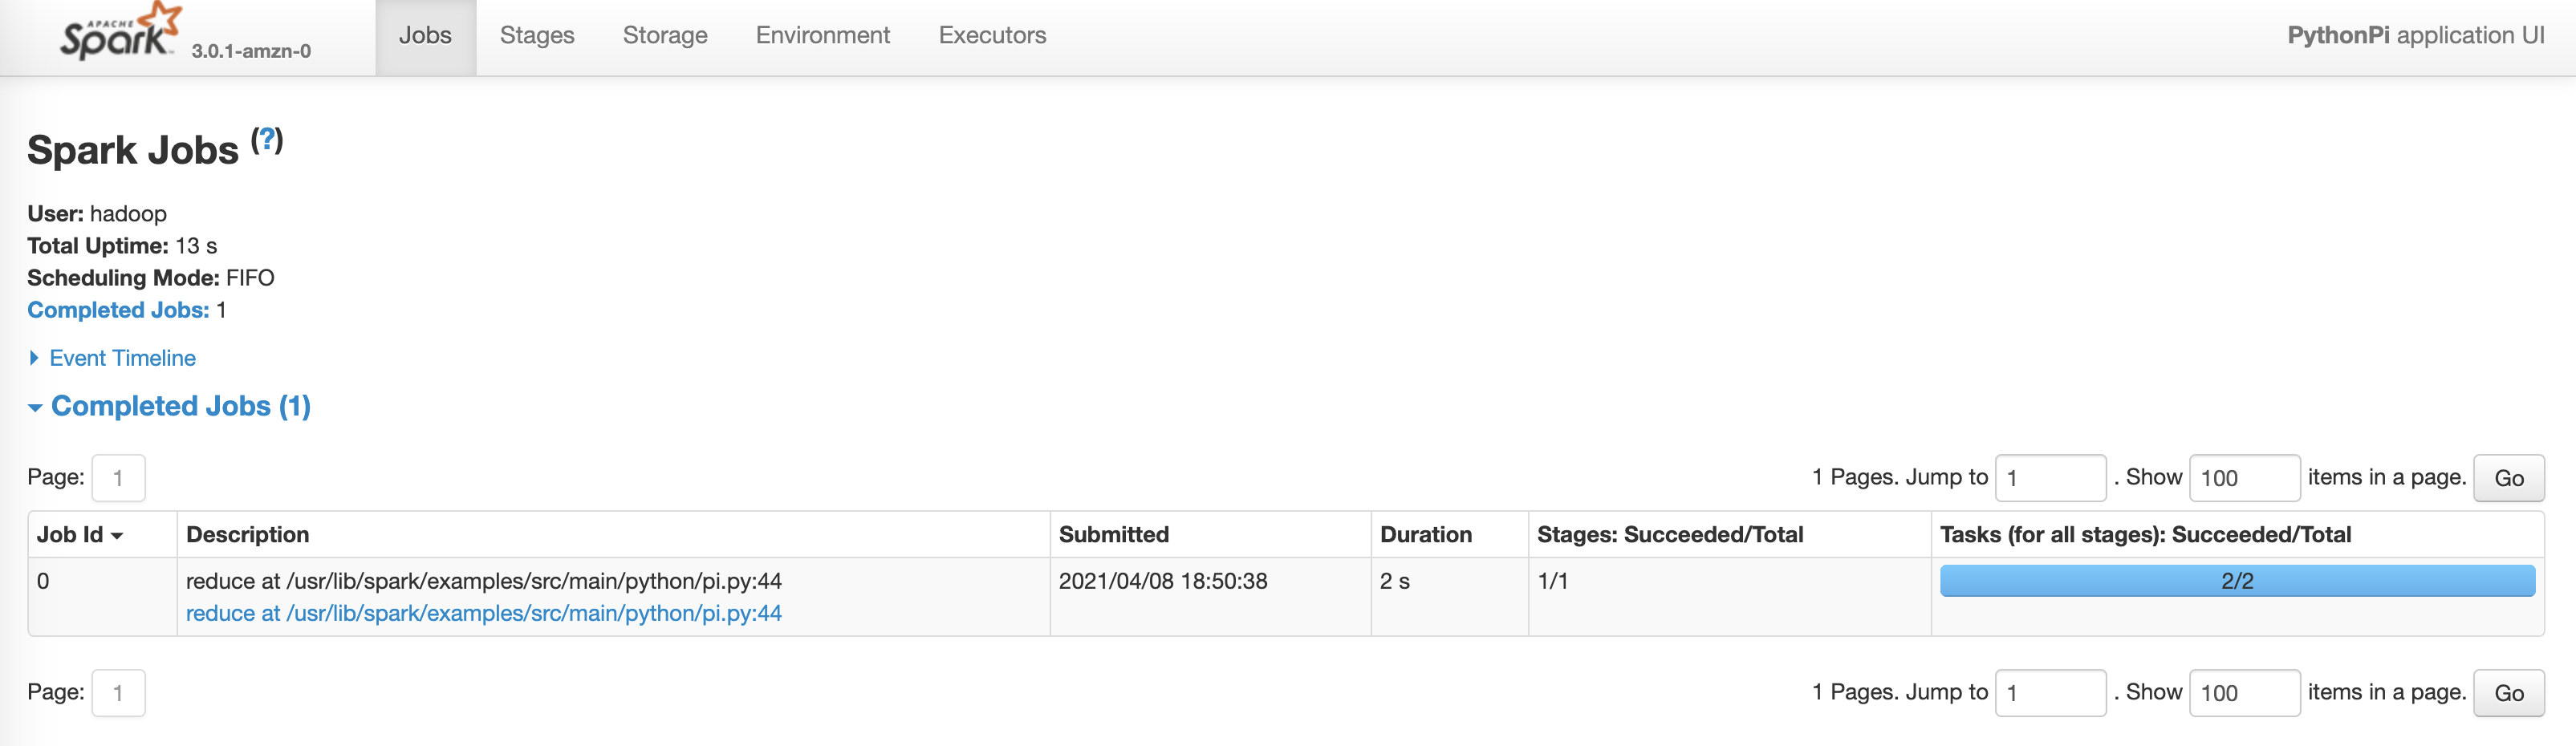The image size is (2576, 746).
Task: Click the Description column header
Action: pos(247,535)
